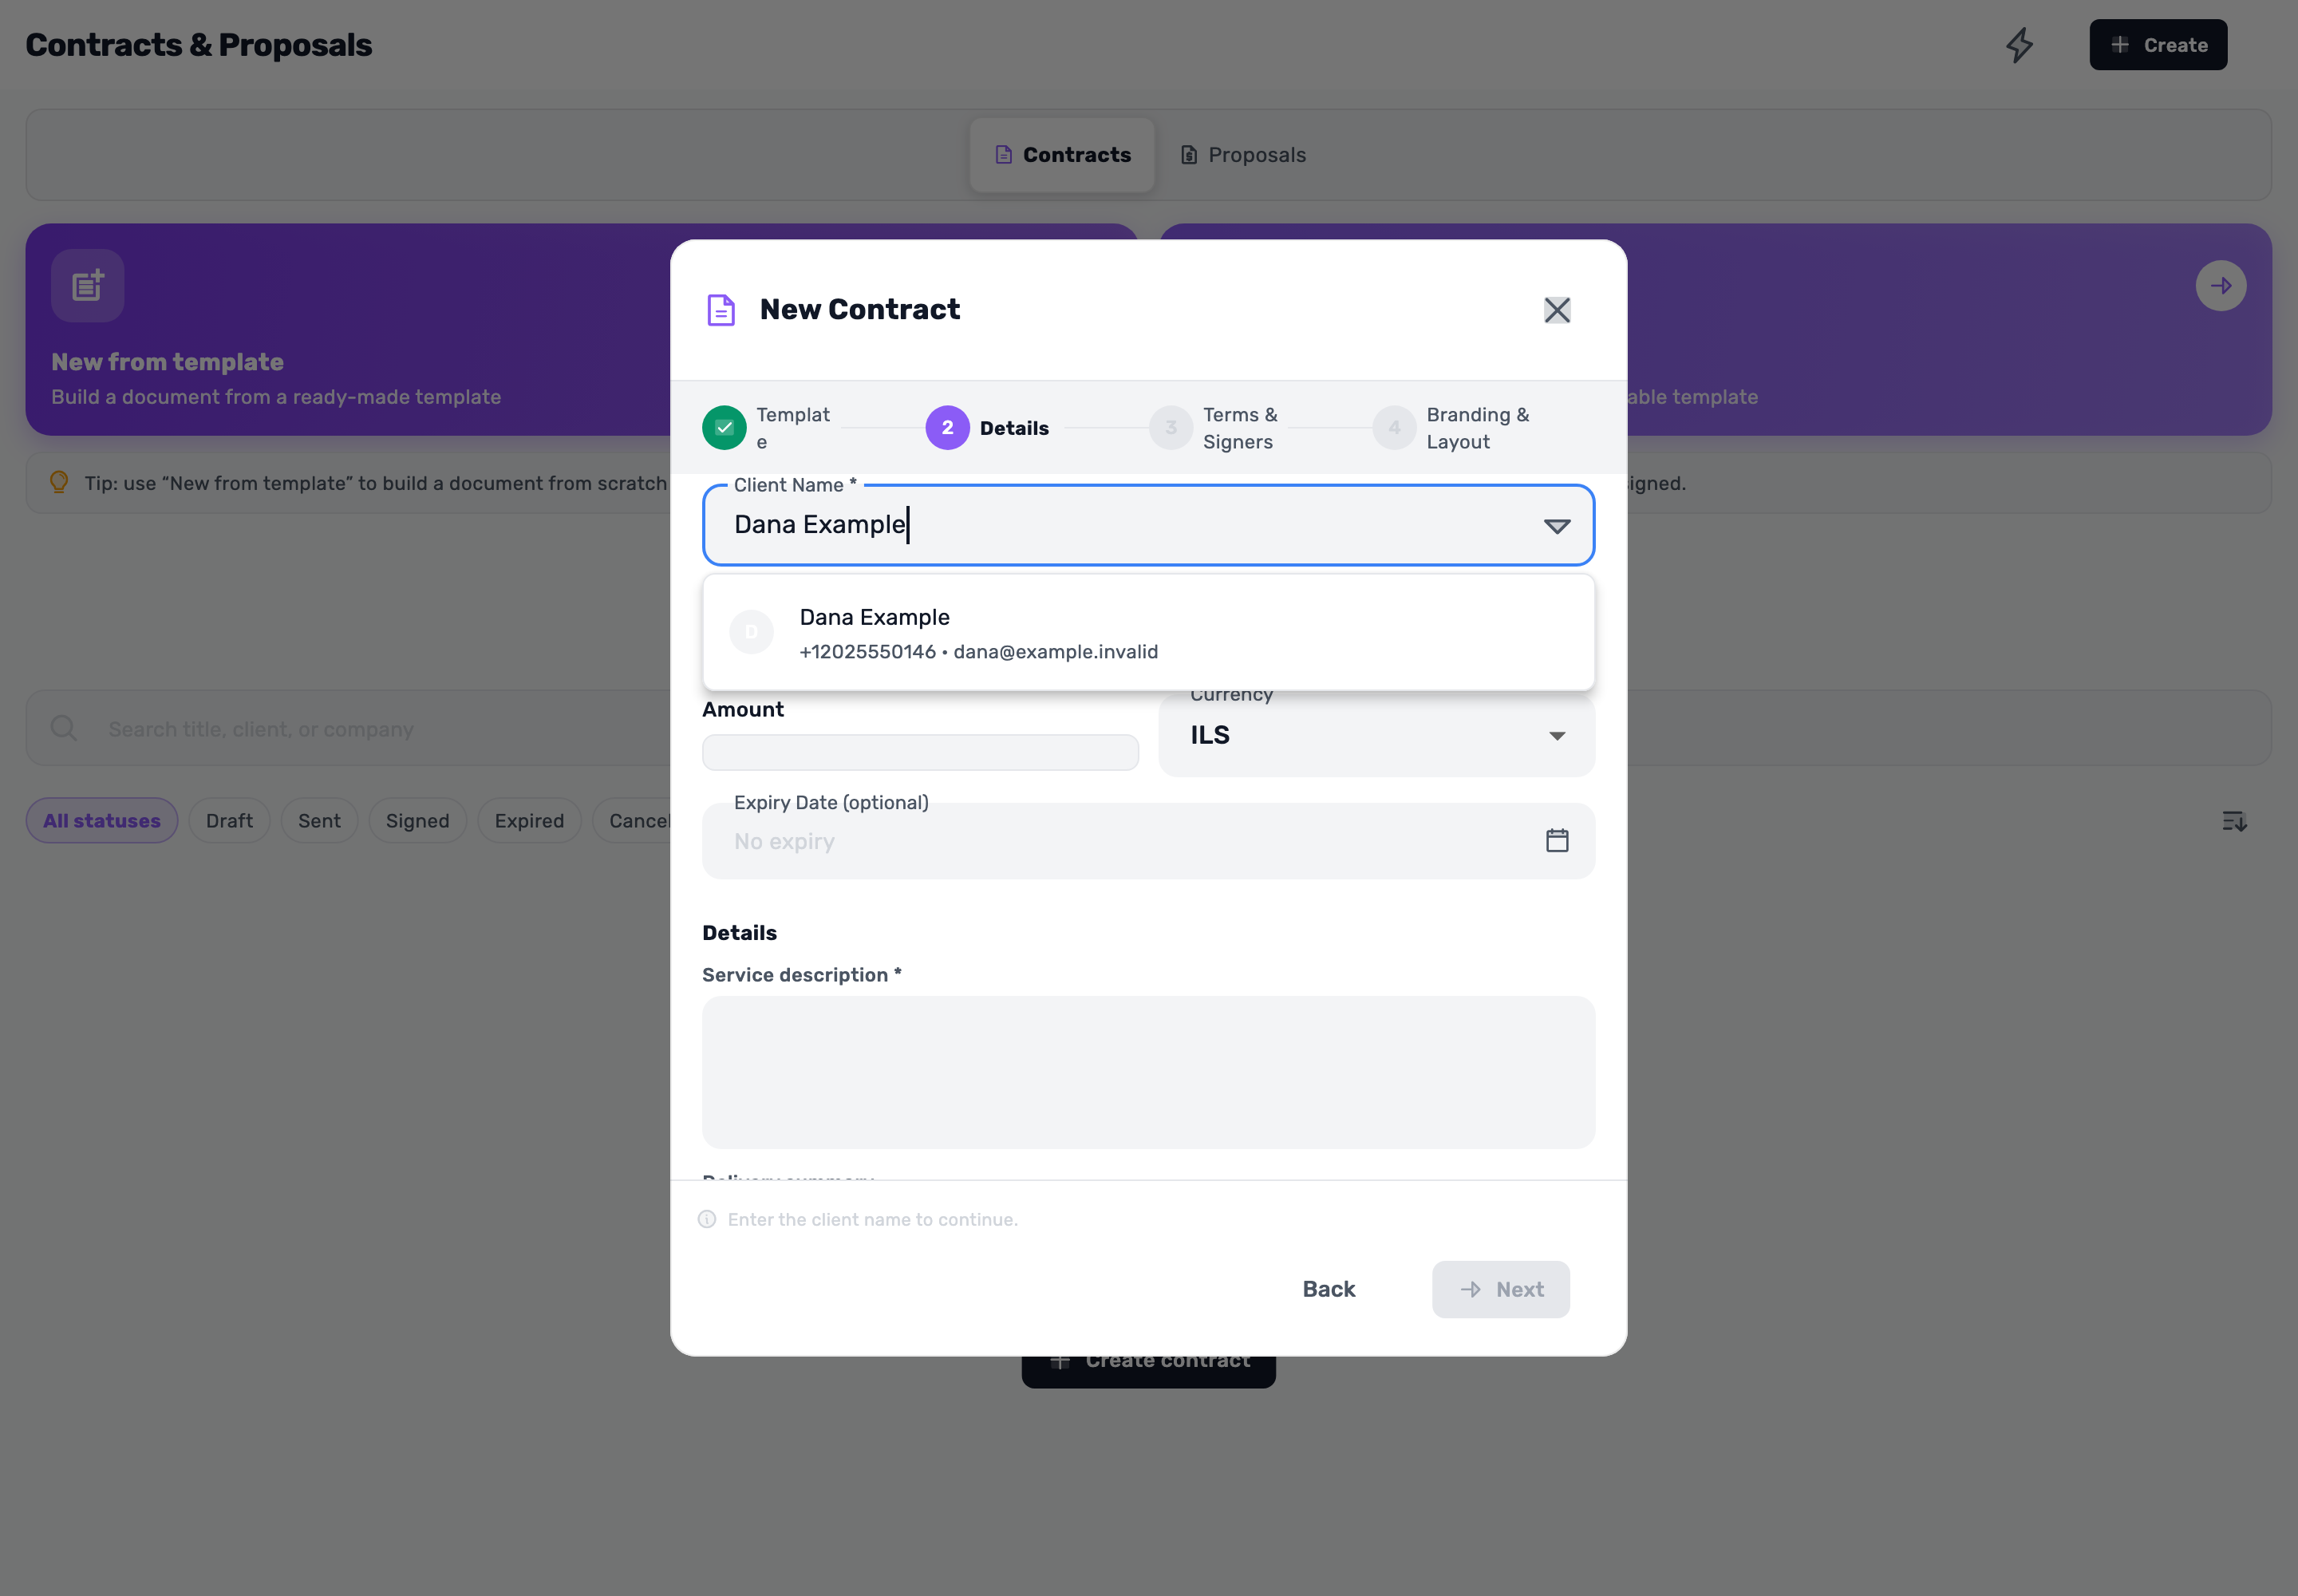Screen dimensions: 2298x1596
Task: Click the sort order icon
Action: (2233, 821)
